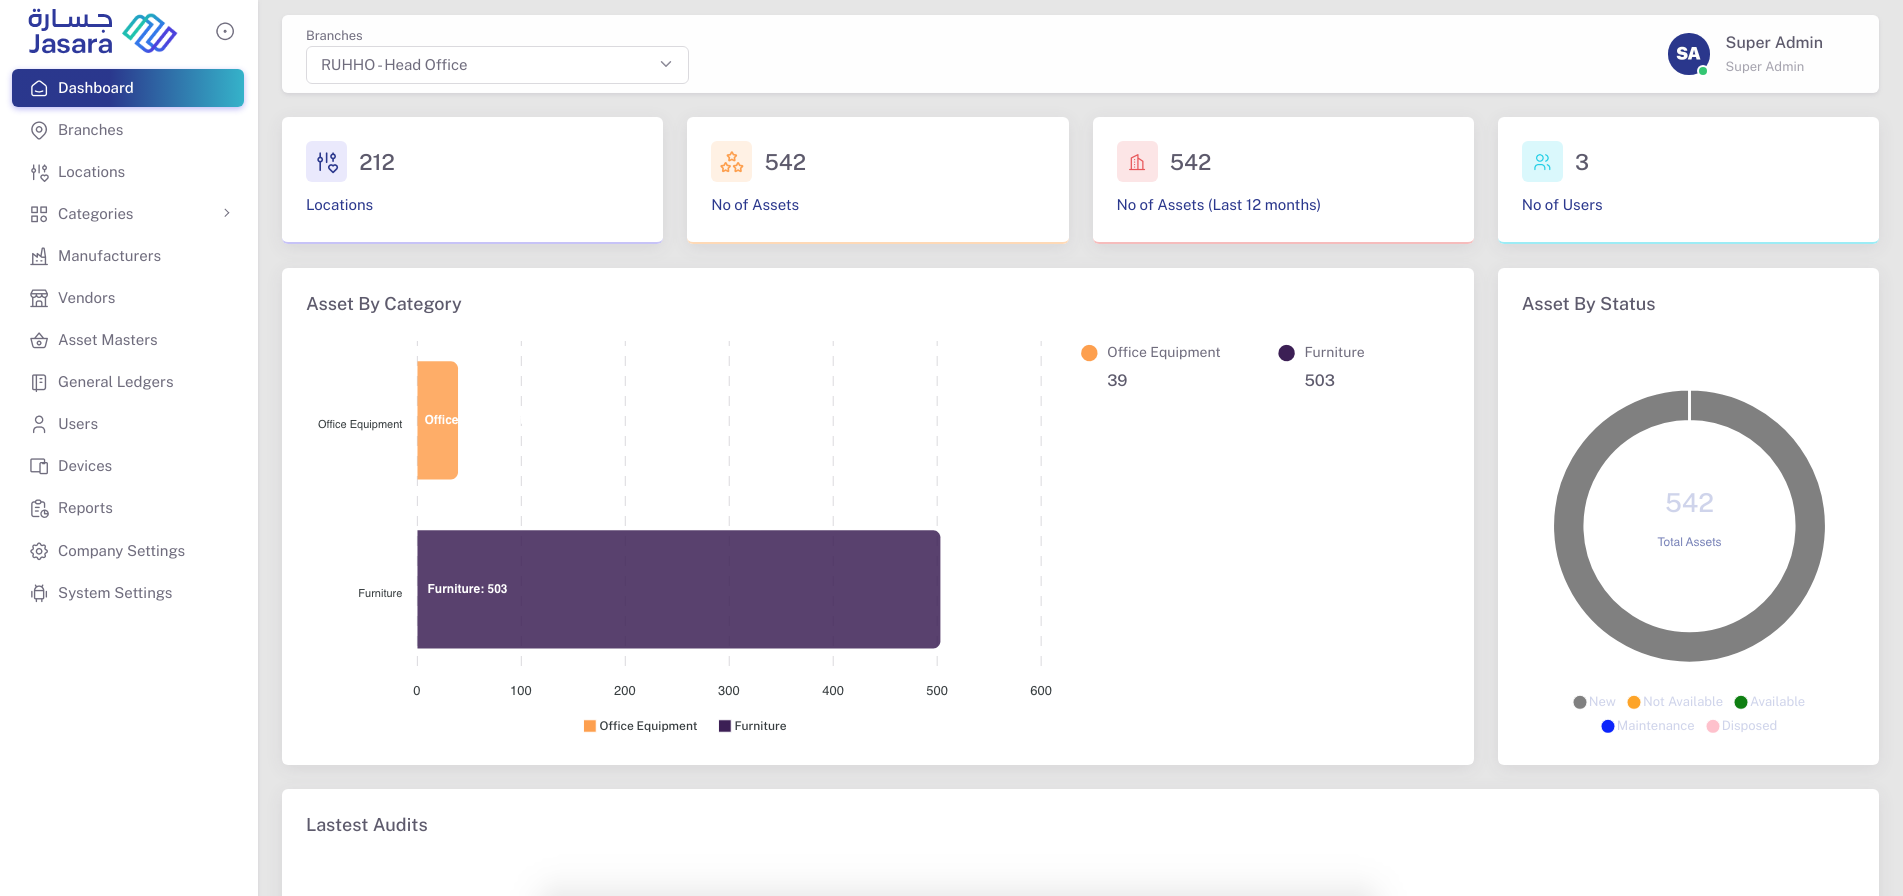Click the purple Furniture bar in chart
The height and width of the screenshot is (896, 1903).
coord(678,589)
